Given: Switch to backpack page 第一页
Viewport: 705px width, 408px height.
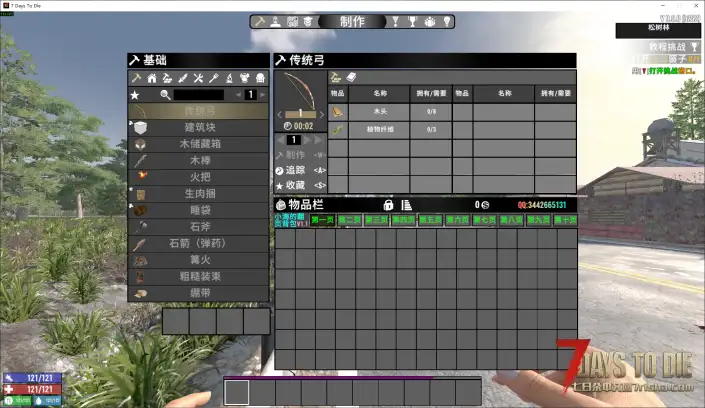Looking at the screenshot, I should tap(323, 220).
